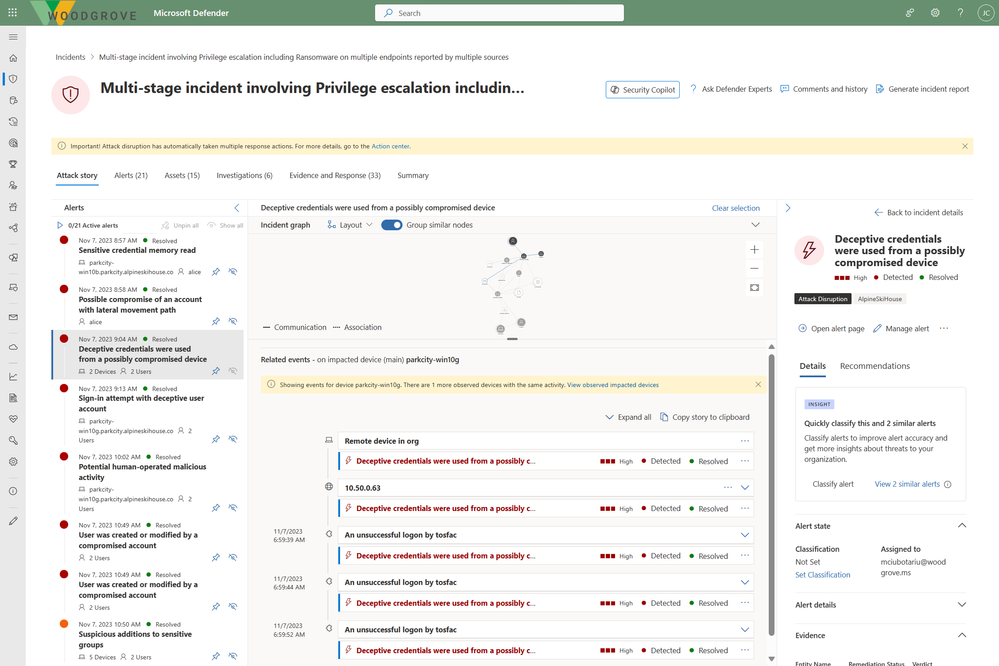Image resolution: width=999 pixels, height=666 pixels.
Task: Open the JC account avatar
Action: click(x=986, y=13)
